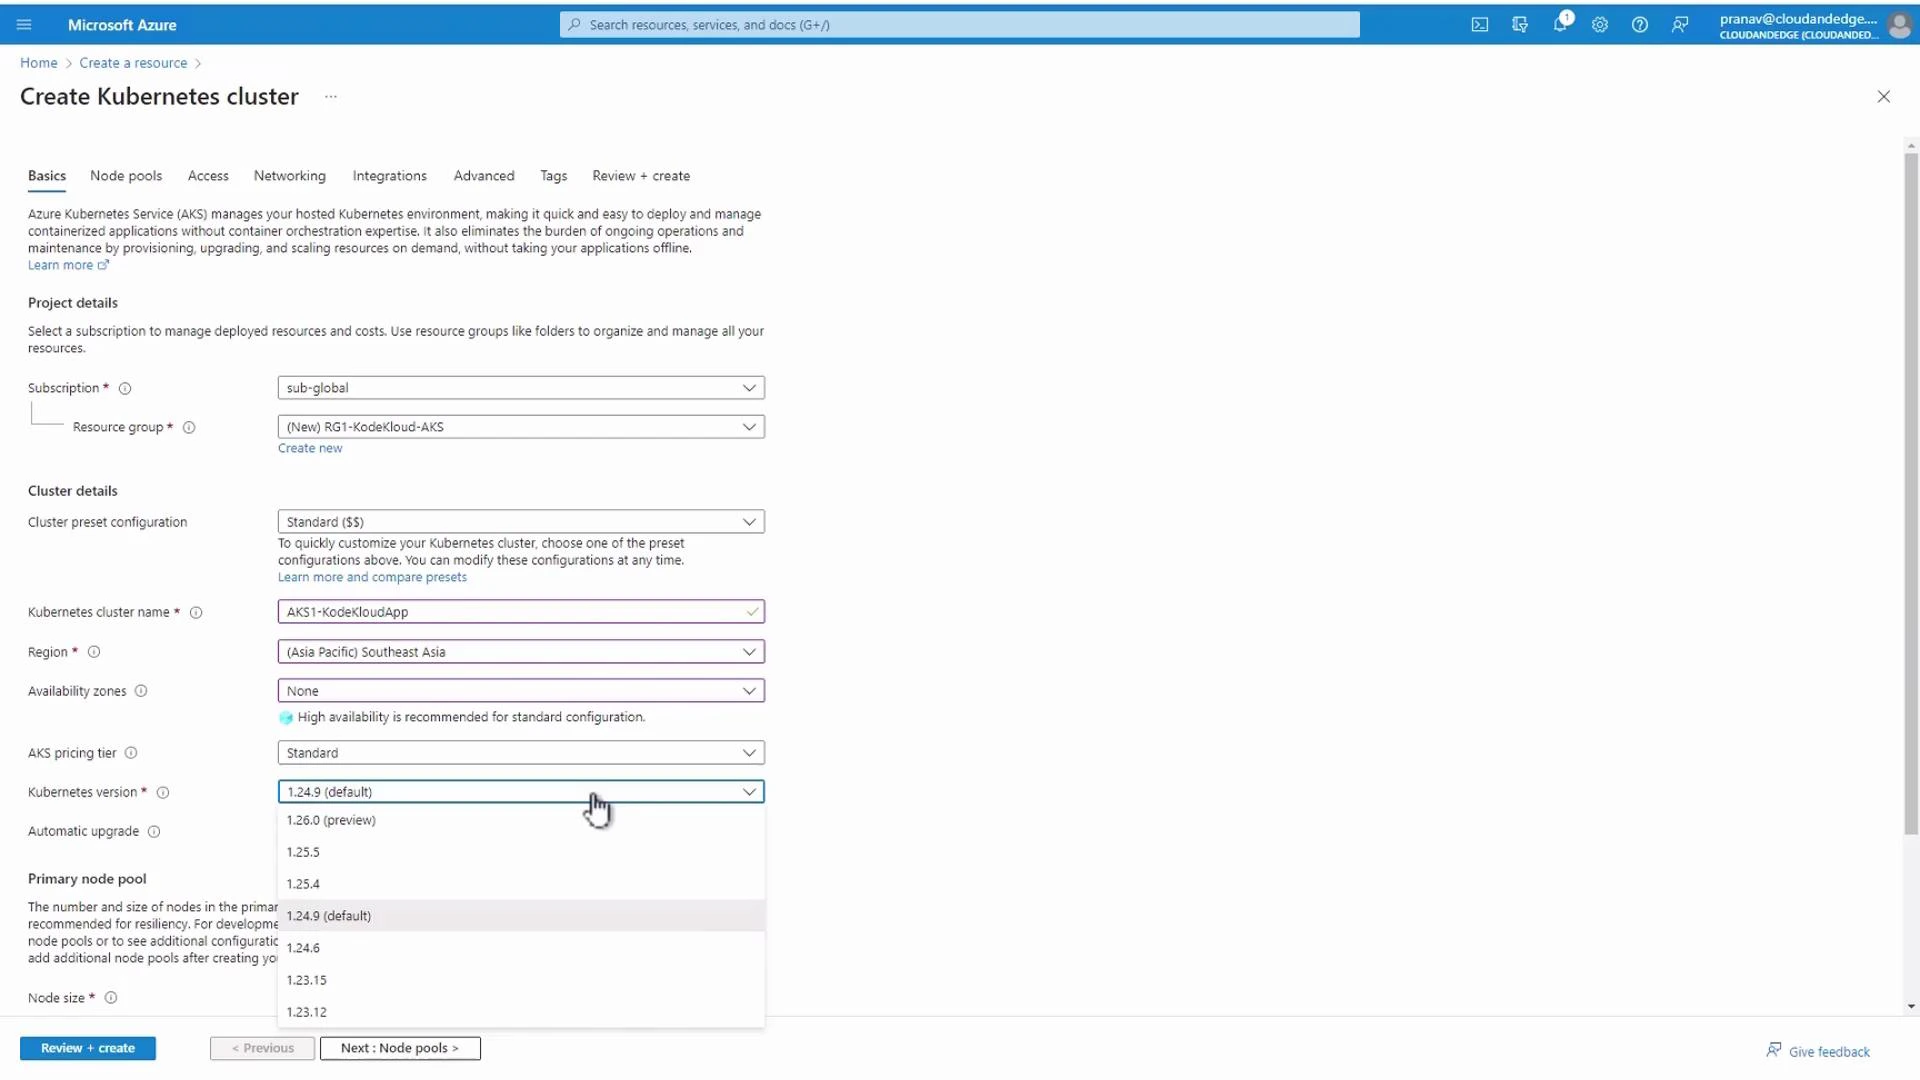Open the Directories and subscriptions filter
Viewport: 1920px width, 1080px height.
coord(1520,24)
